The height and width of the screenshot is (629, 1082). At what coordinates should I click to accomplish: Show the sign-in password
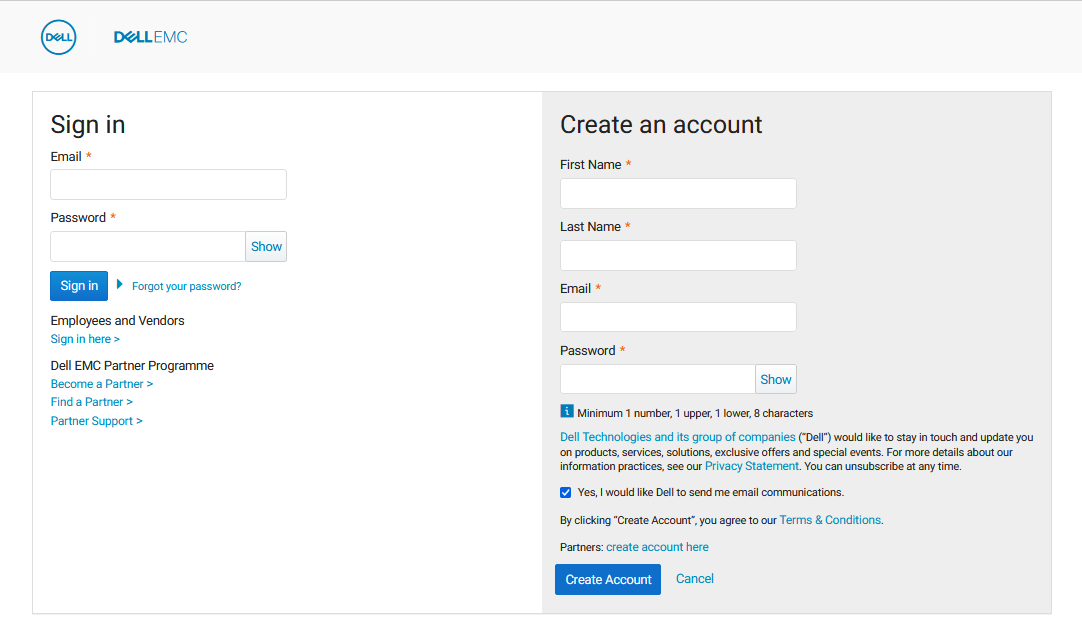266,246
